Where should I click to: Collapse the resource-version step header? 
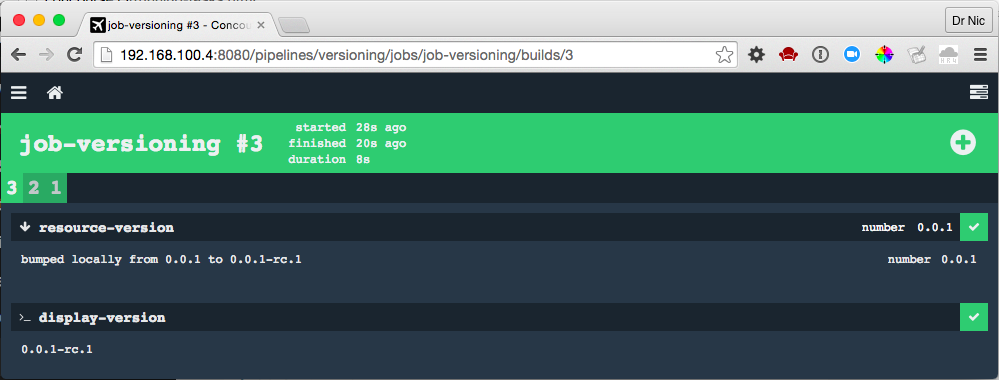click(x=485, y=228)
